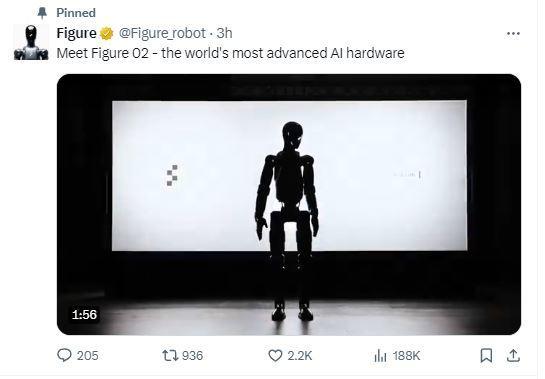Open the three-dot more options menu

click(x=513, y=34)
